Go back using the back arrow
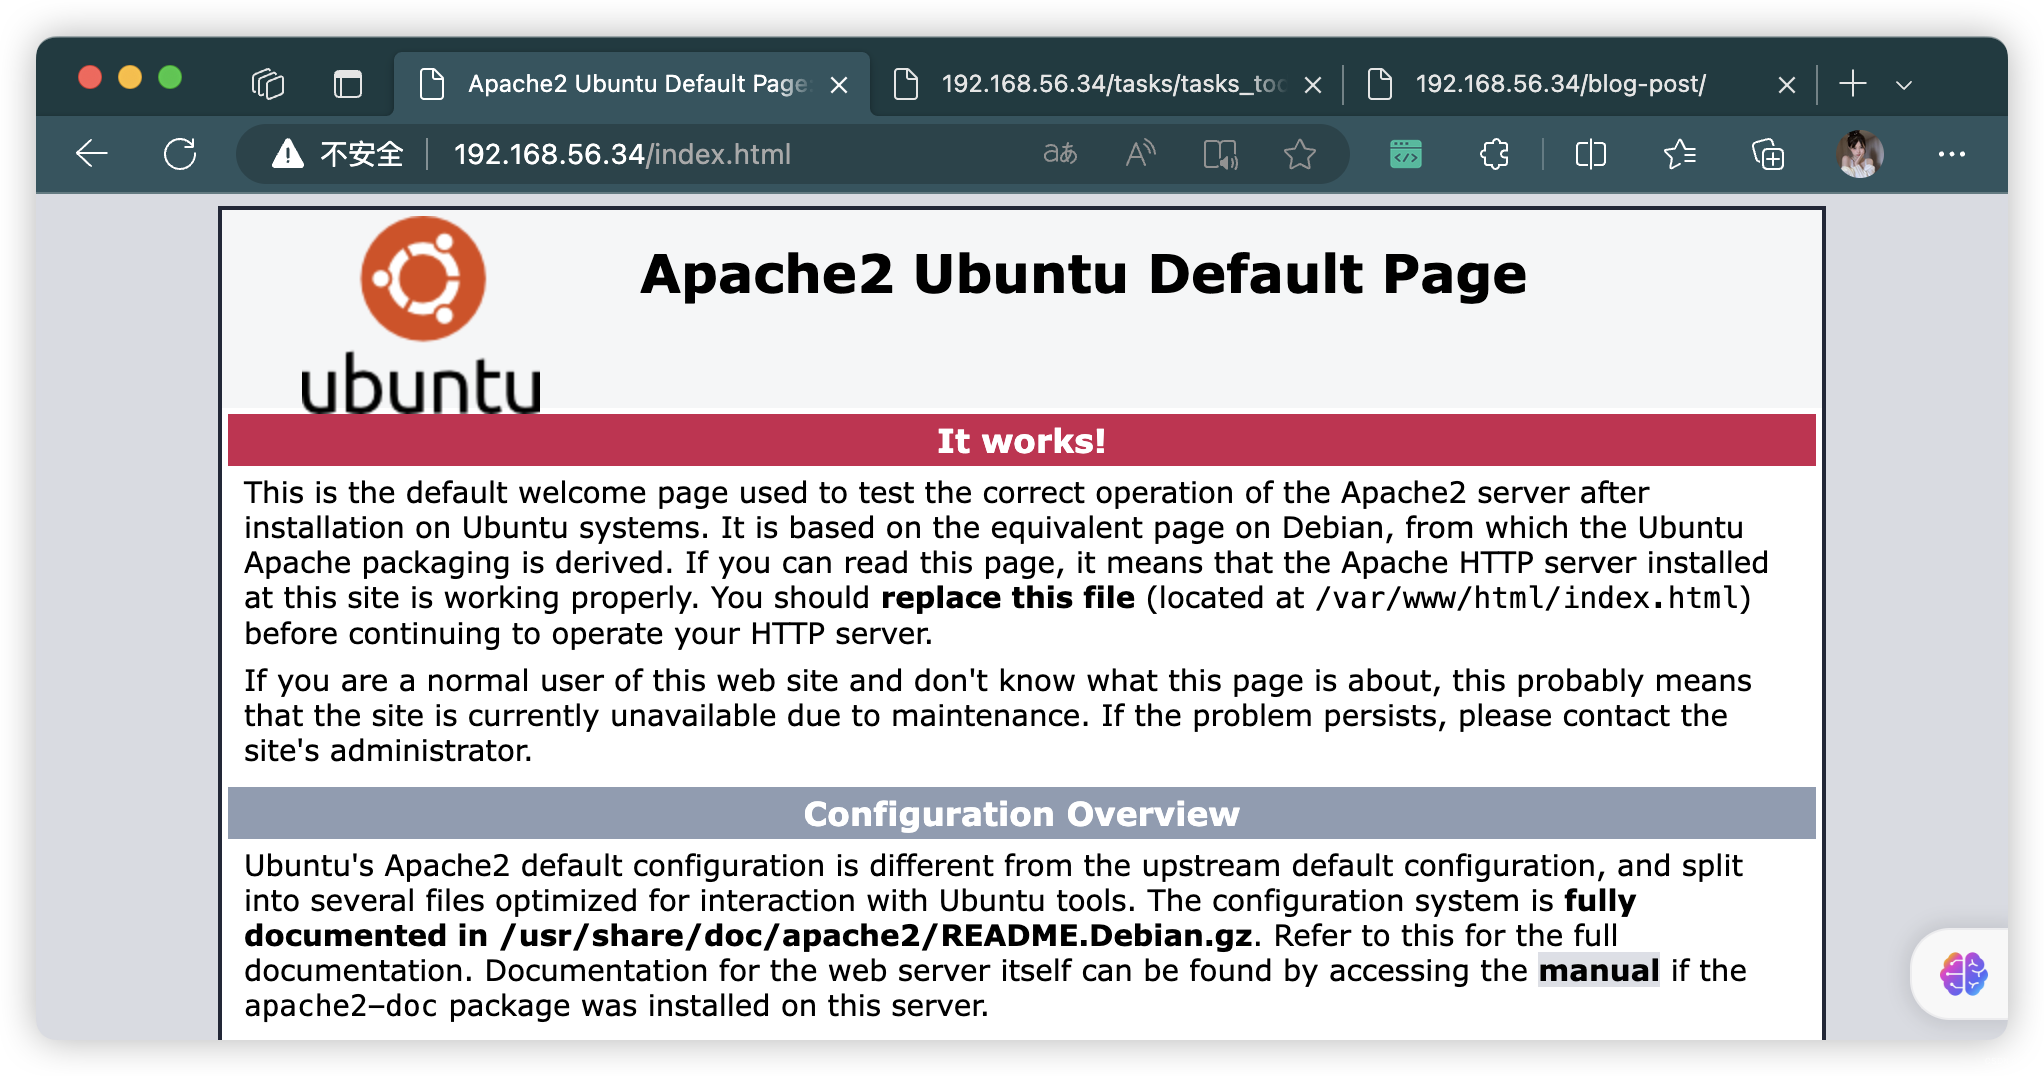 click(x=92, y=154)
